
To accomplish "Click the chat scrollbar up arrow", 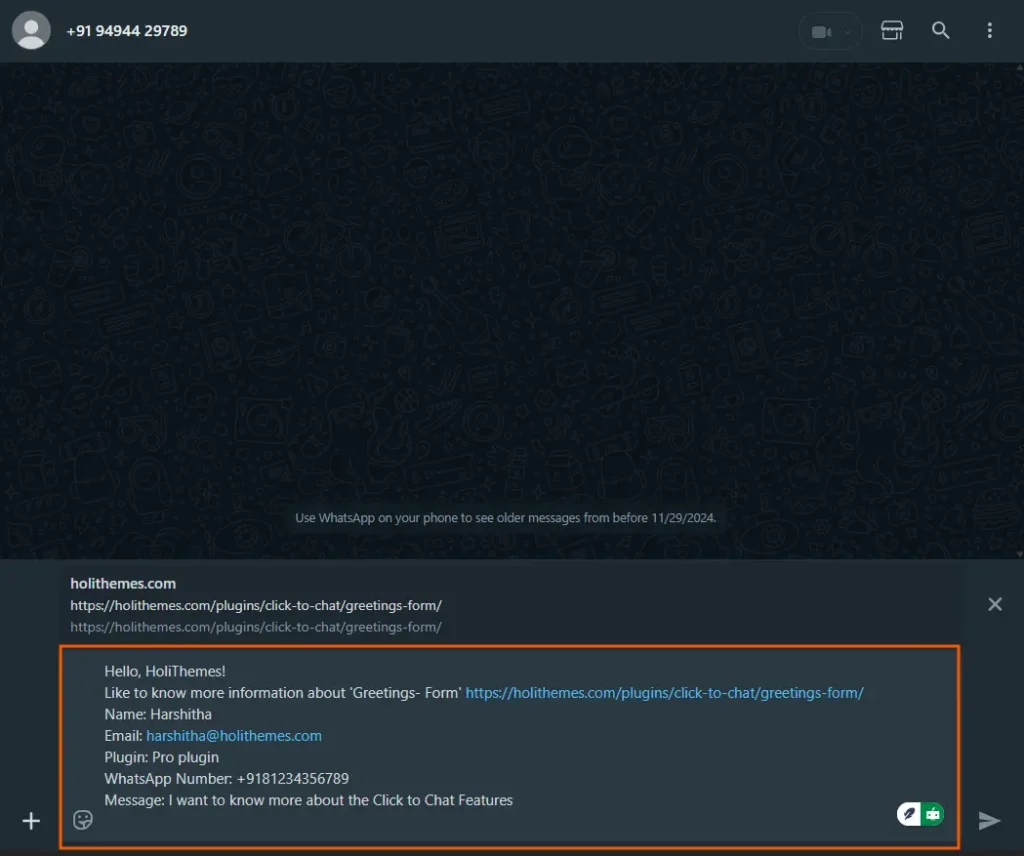I will click(1019, 67).
